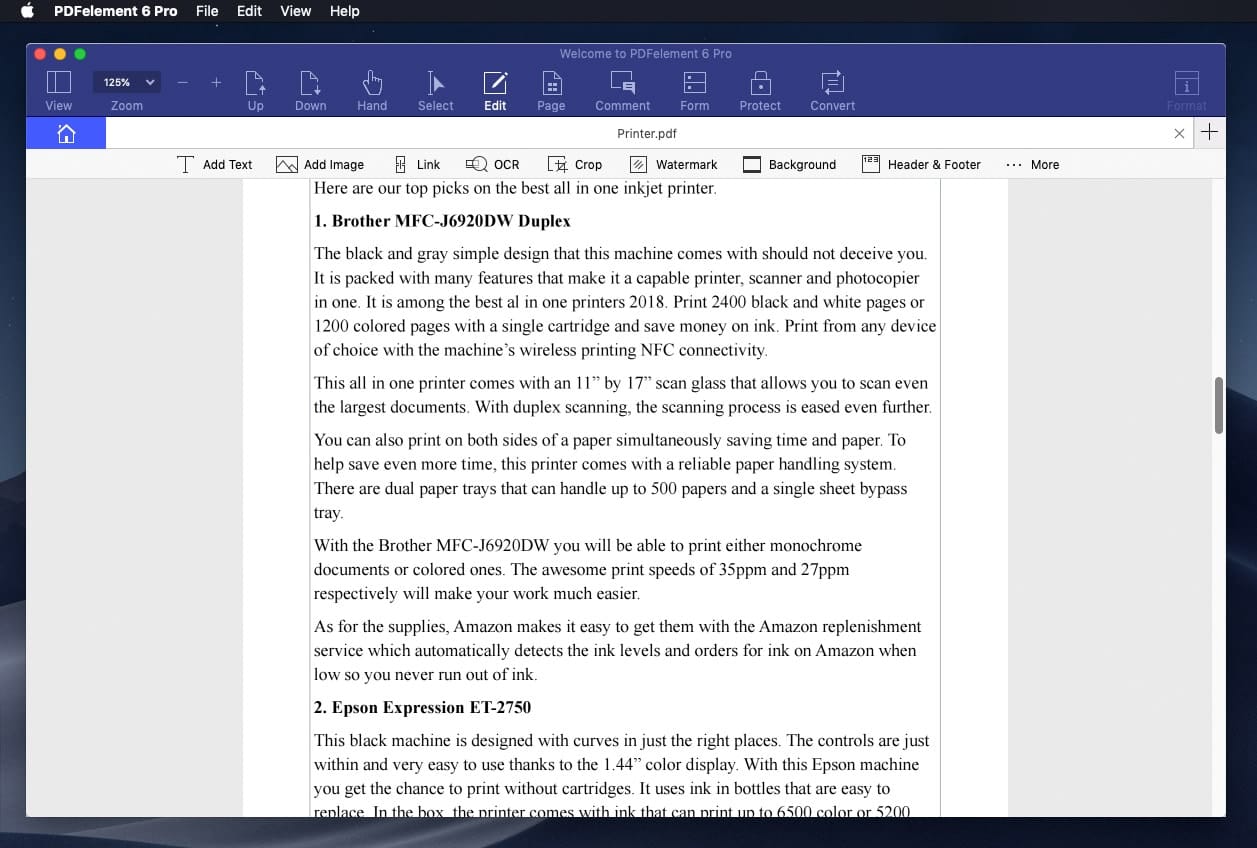Screen dimensions: 1257x848
Task: Click paragraph starting "With the Brother MFC-J6920DW"
Action: (x=588, y=569)
